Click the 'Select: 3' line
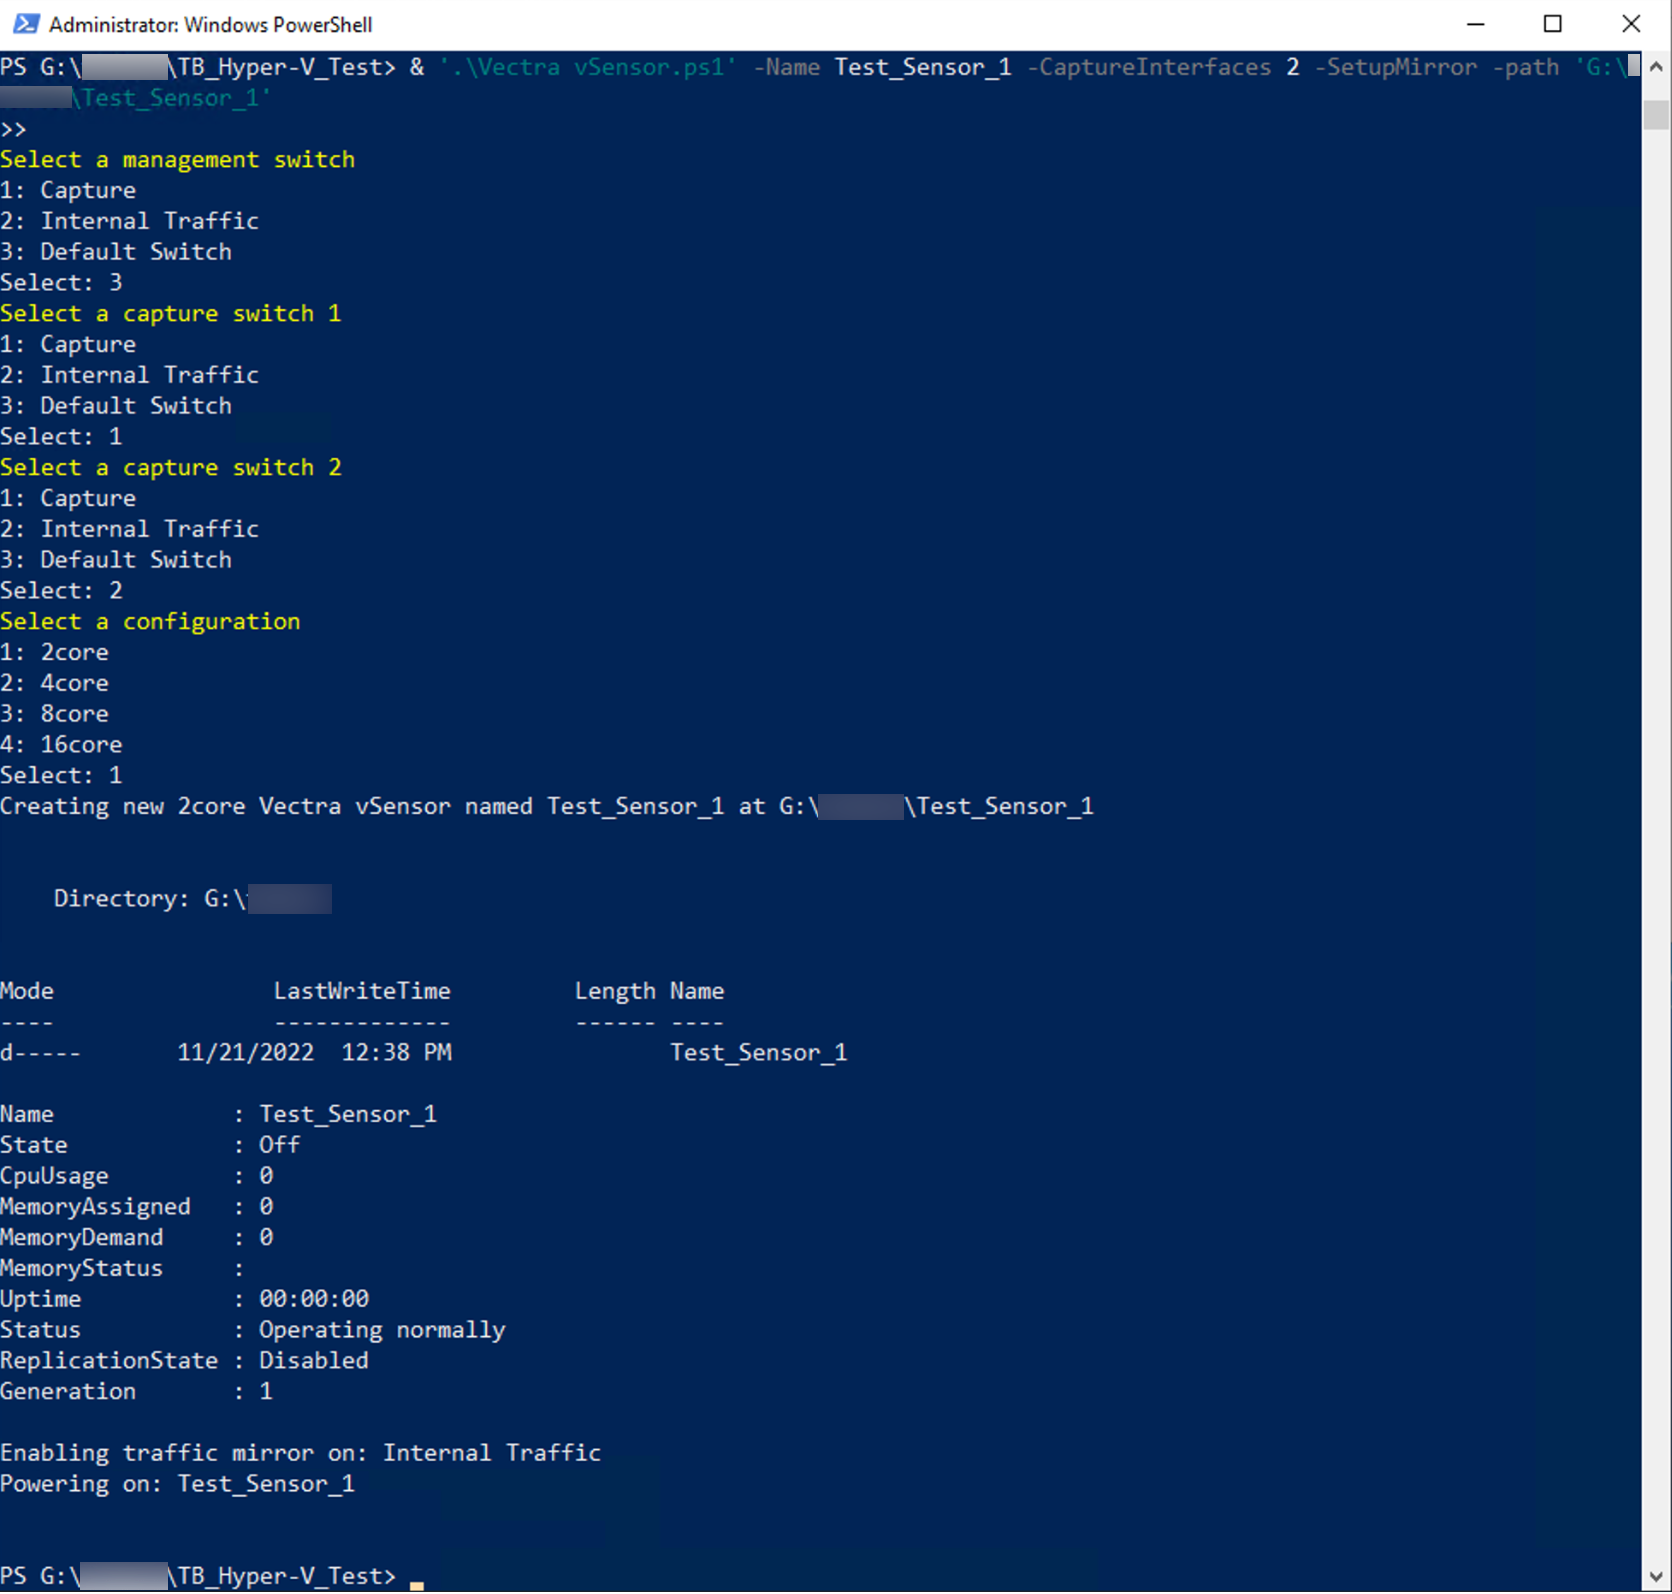 [x=61, y=283]
